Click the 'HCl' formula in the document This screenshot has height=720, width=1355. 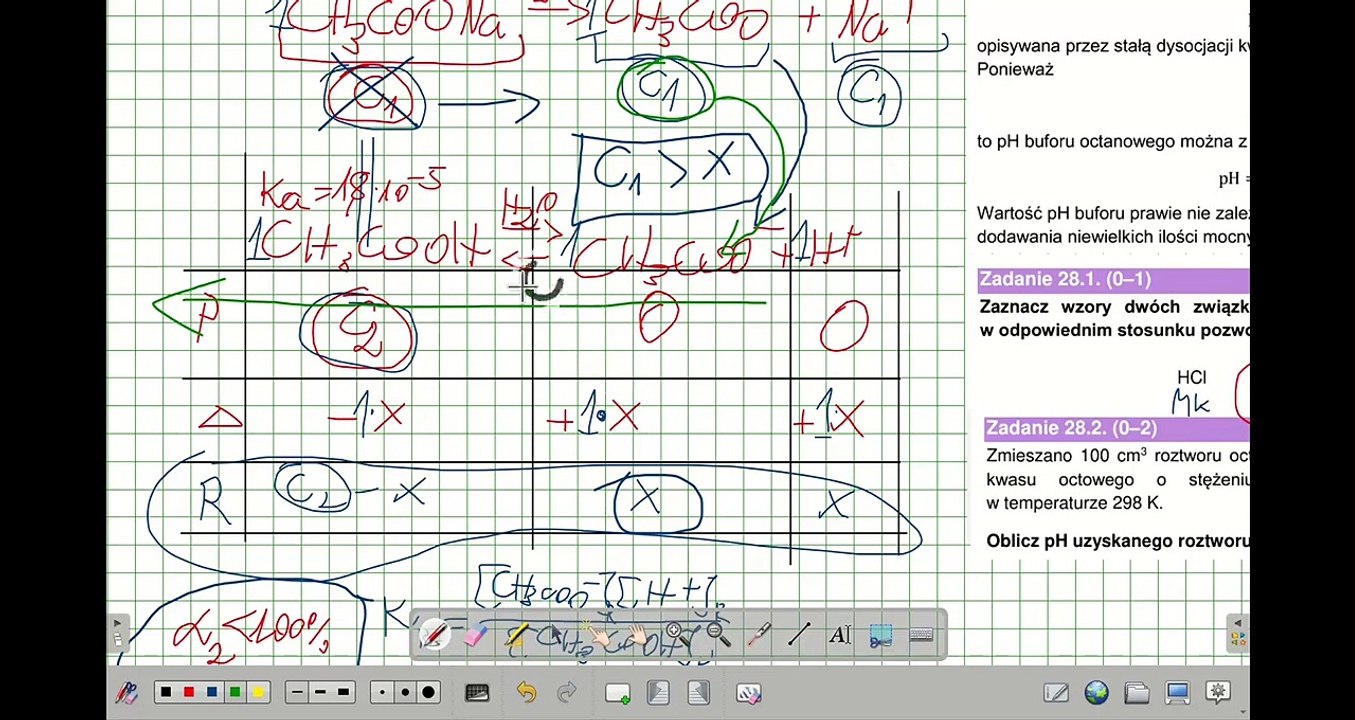click(x=1192, y=377)
